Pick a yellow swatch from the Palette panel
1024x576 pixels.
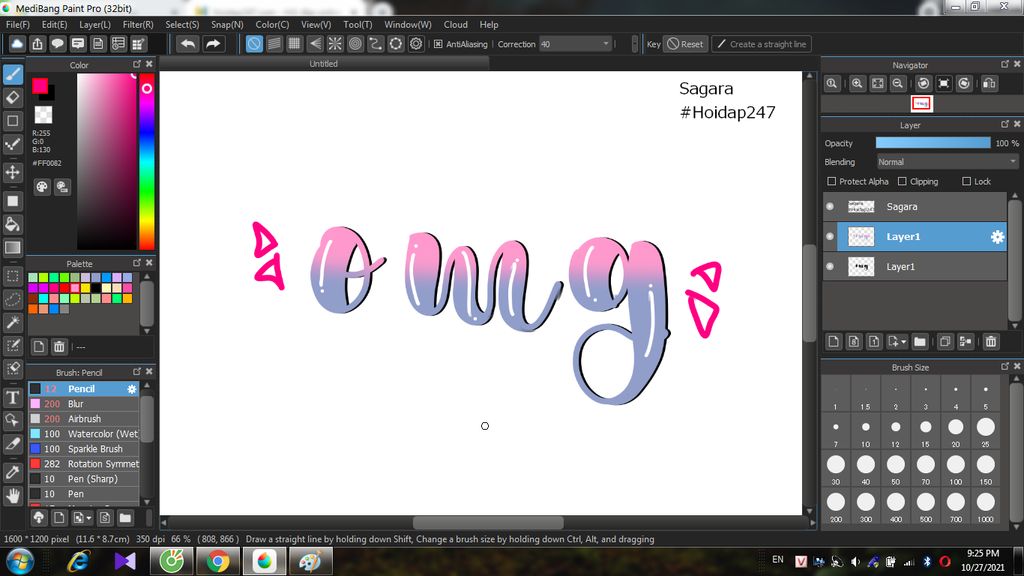click(86, 288)
